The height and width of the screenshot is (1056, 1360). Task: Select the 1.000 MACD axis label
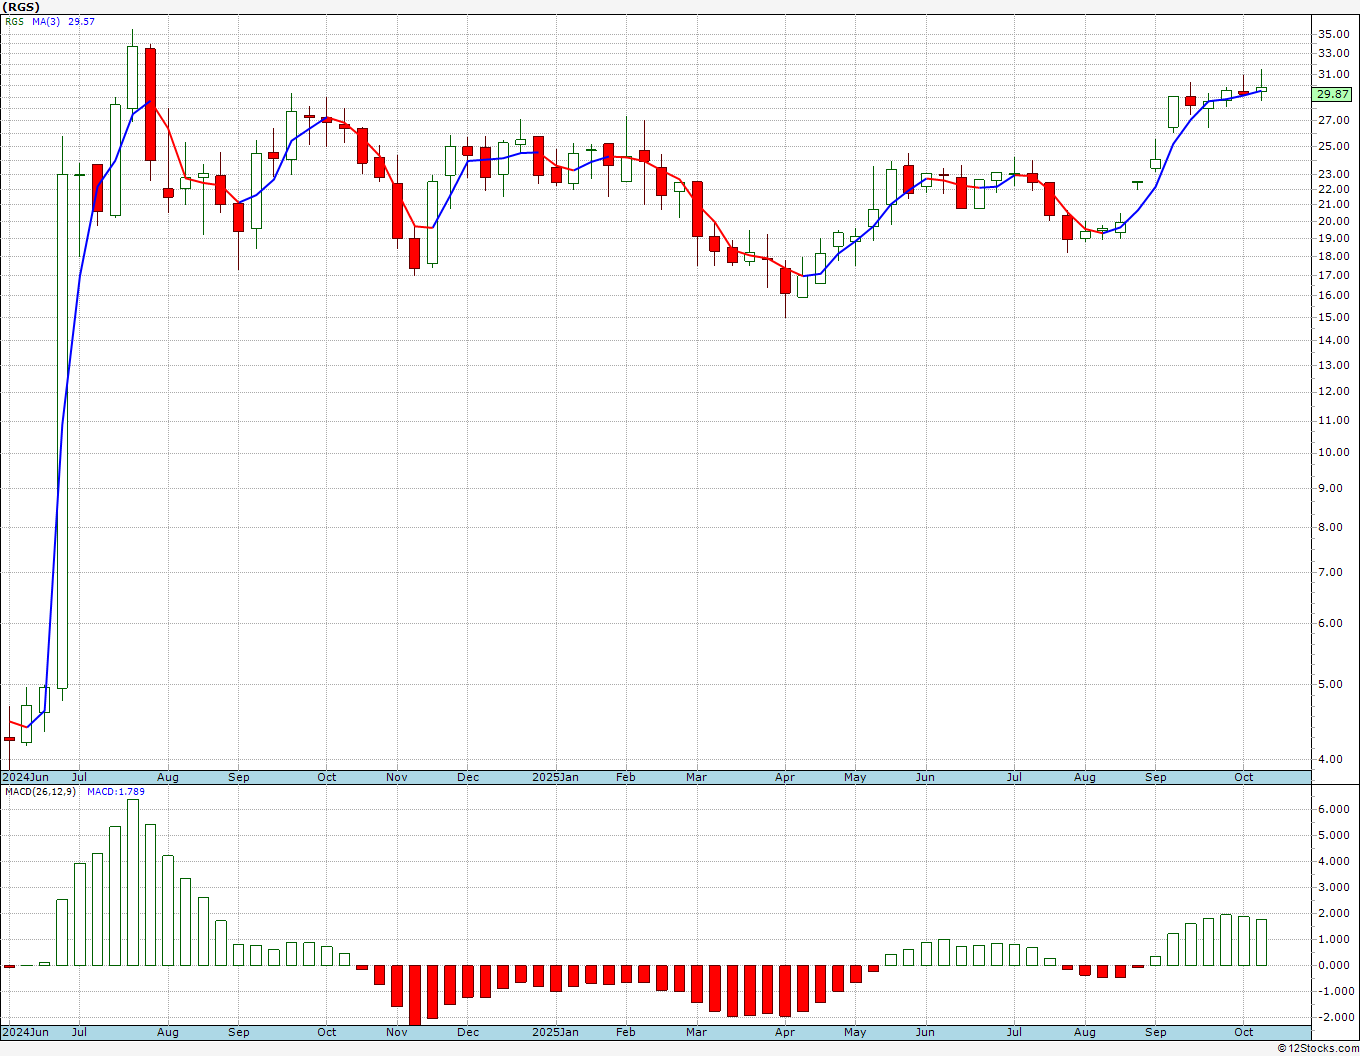(x=1335, y=939)
